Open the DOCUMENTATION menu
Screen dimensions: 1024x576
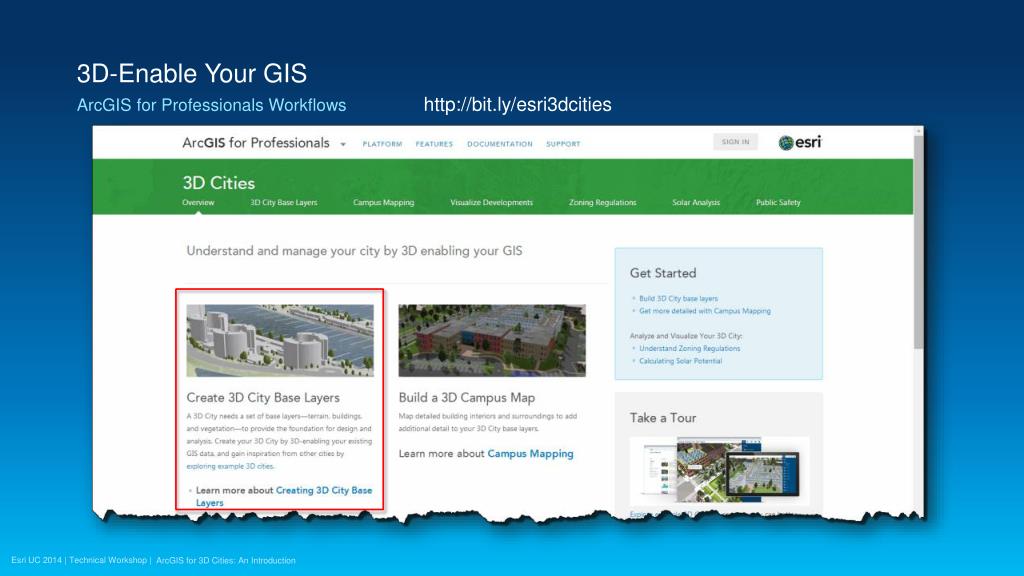pyautogui.click(x=500, y=144)
